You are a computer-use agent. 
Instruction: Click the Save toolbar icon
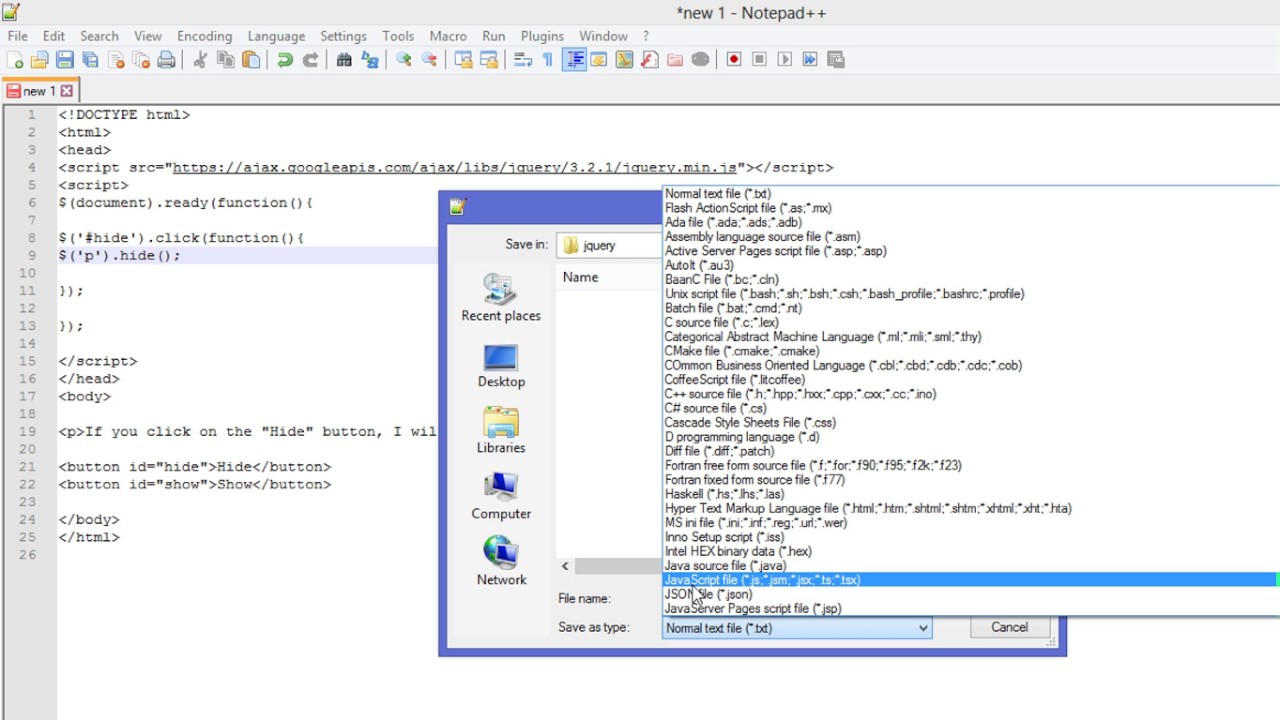click(65, 60)
